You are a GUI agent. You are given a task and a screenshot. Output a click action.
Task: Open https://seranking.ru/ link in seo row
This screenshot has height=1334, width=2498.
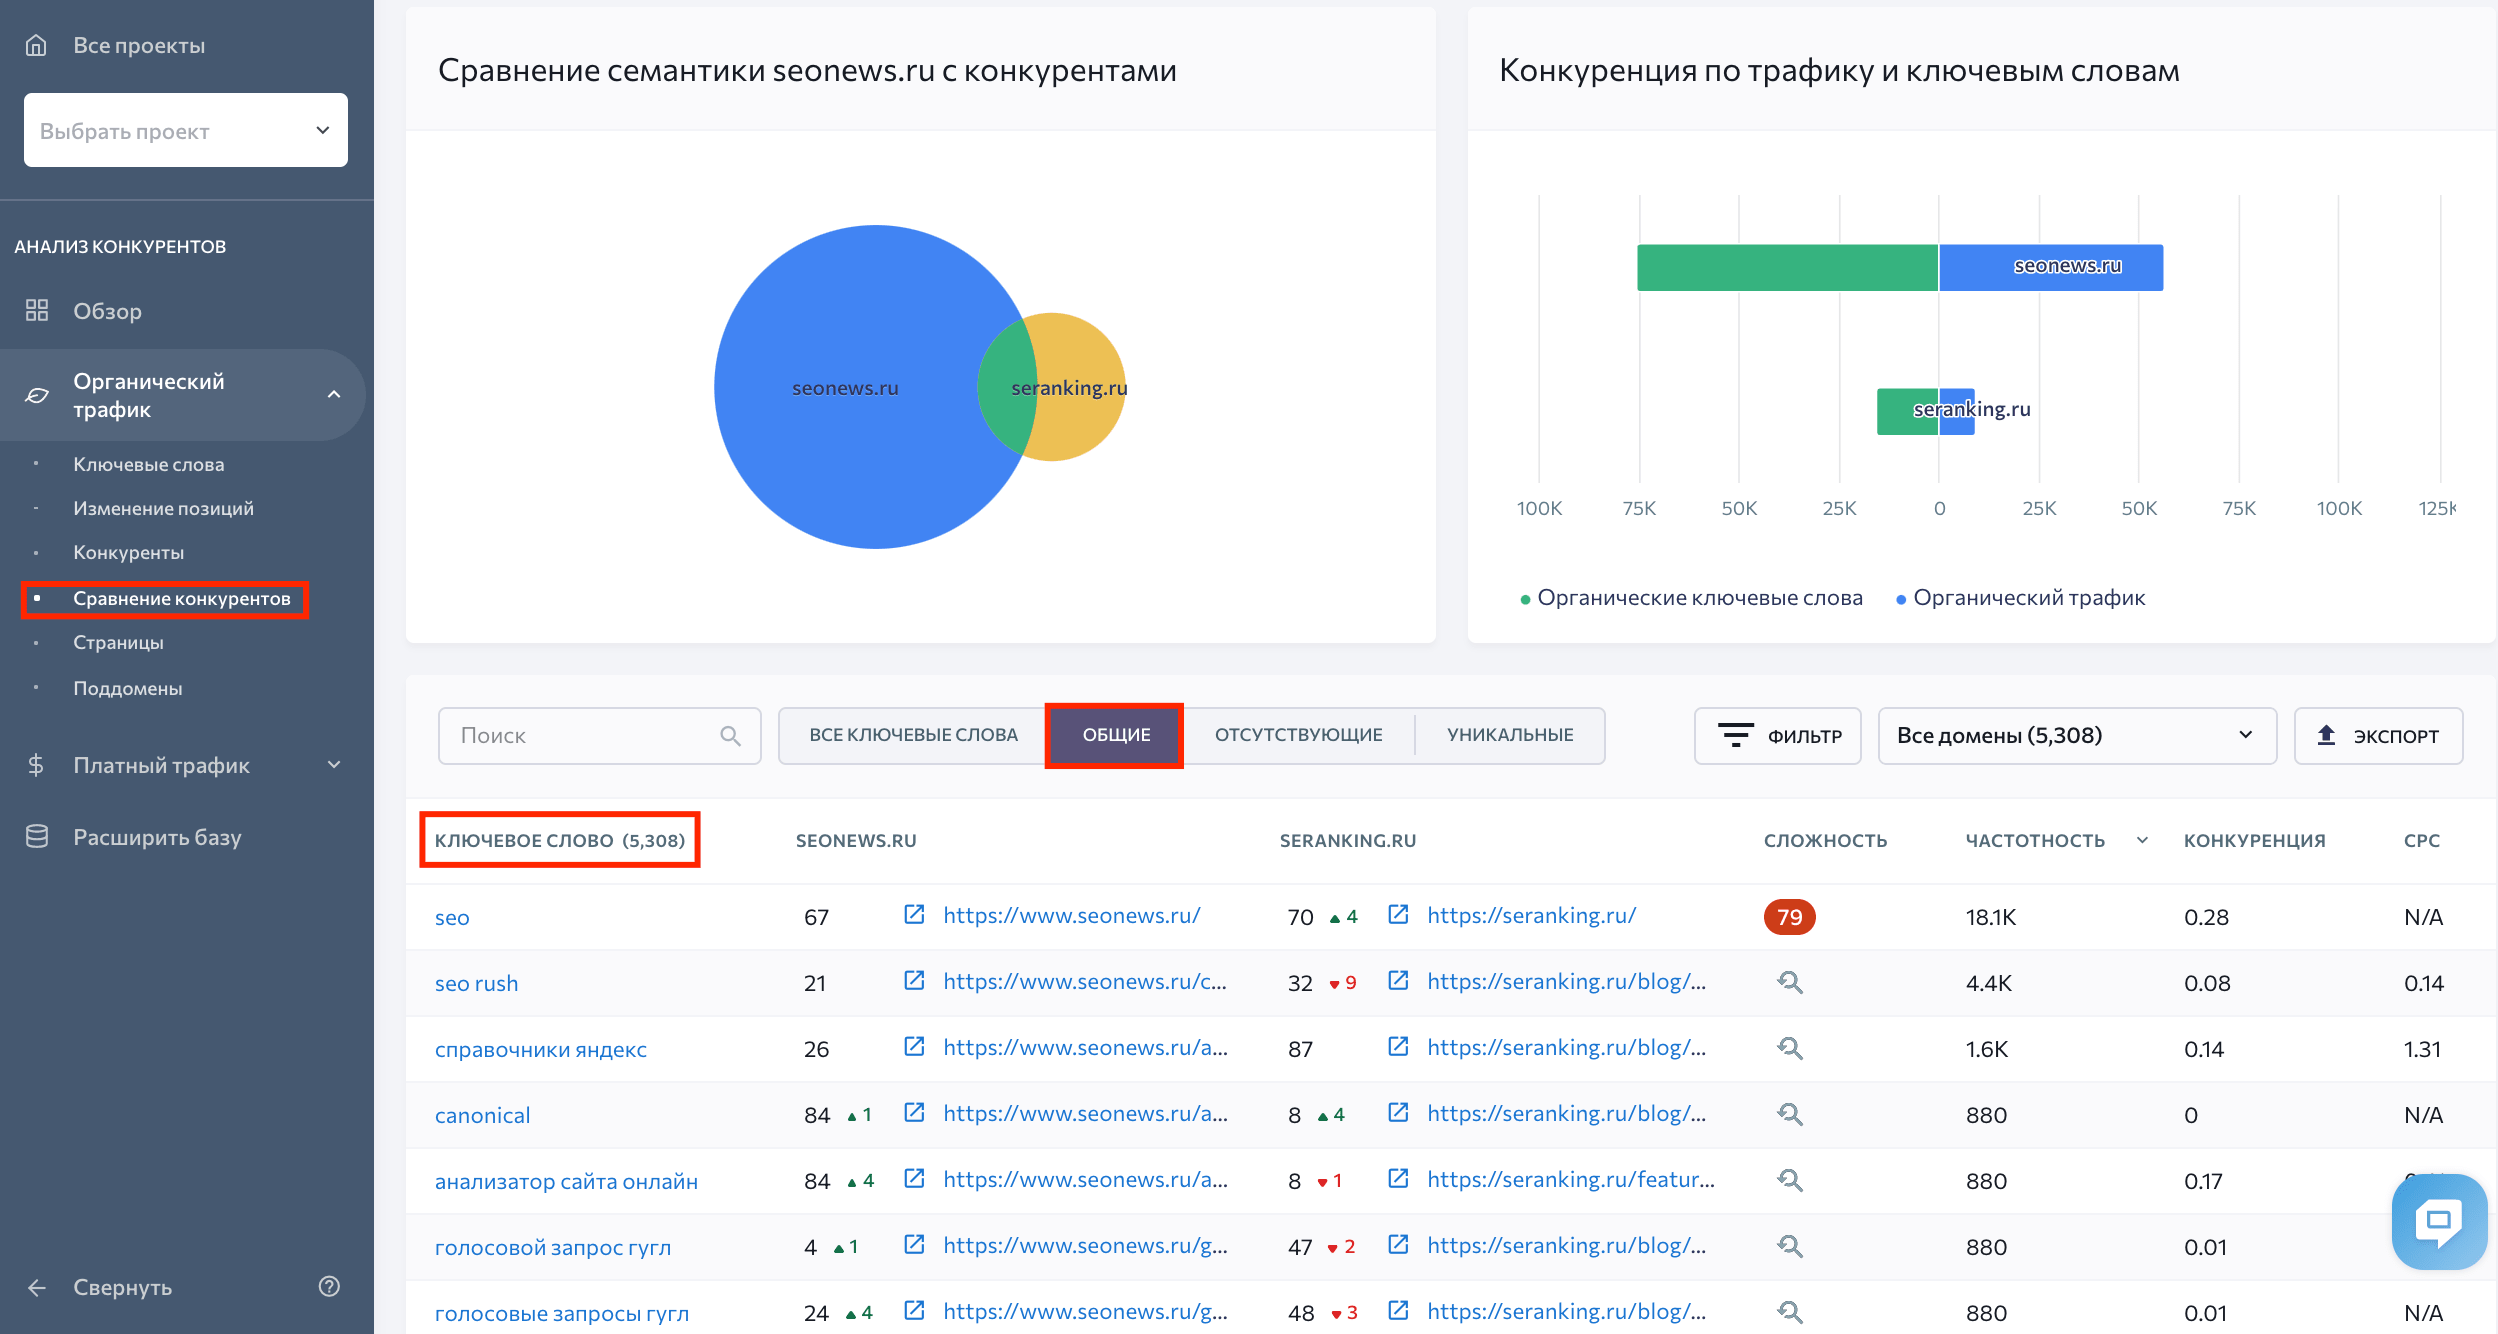coord(1531,915)
